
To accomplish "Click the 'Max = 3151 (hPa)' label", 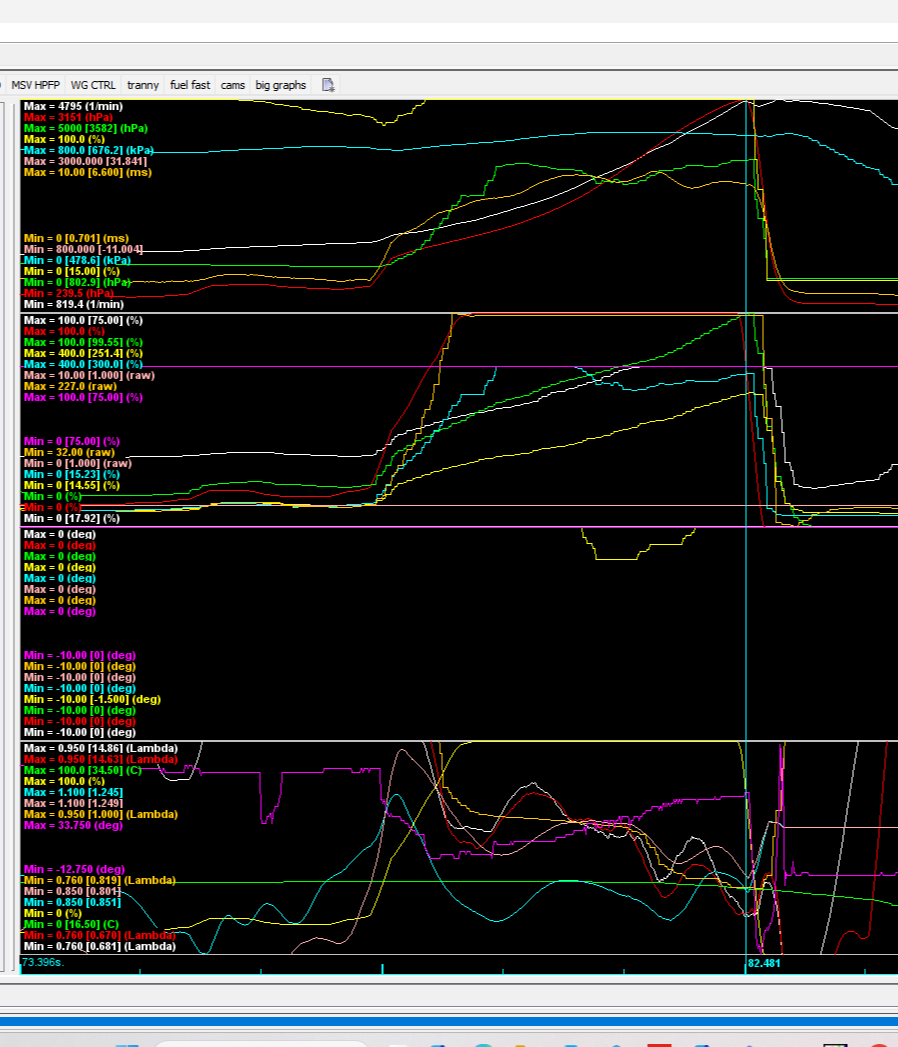I will point(69,117).
